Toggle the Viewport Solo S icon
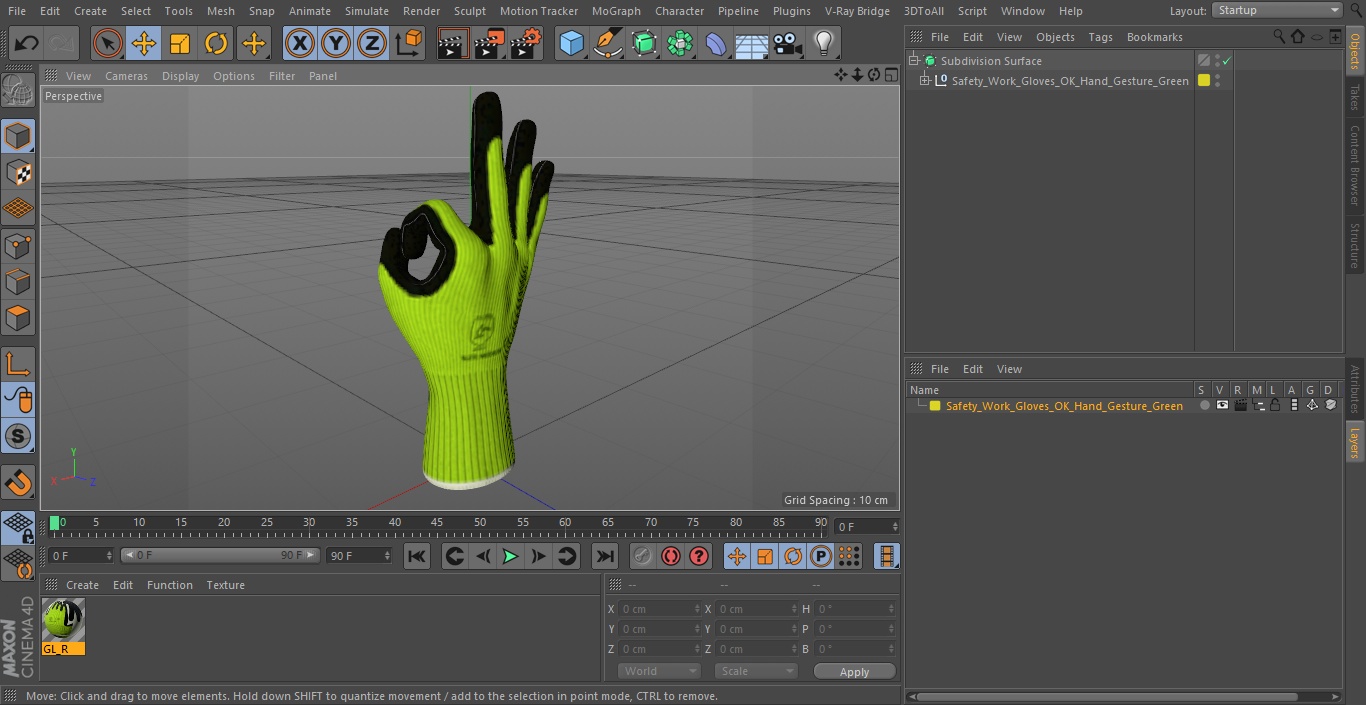The width and height of the screenshot is (1366, 705). pyautogui.click(x=18, y=436)
